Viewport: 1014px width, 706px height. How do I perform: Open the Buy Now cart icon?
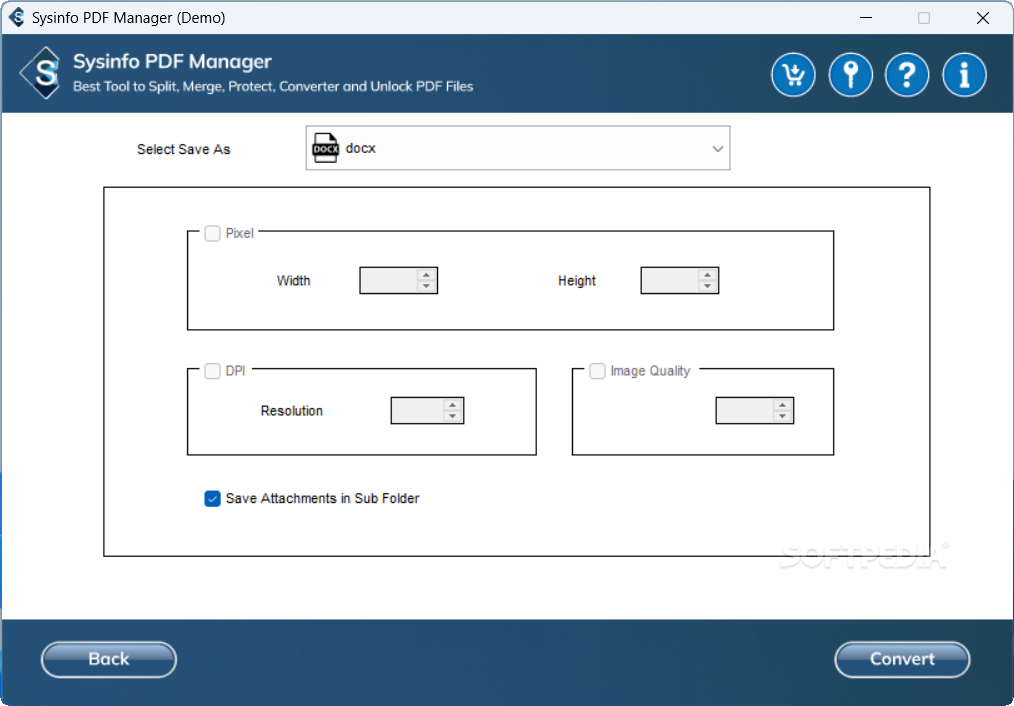(793, 74)
